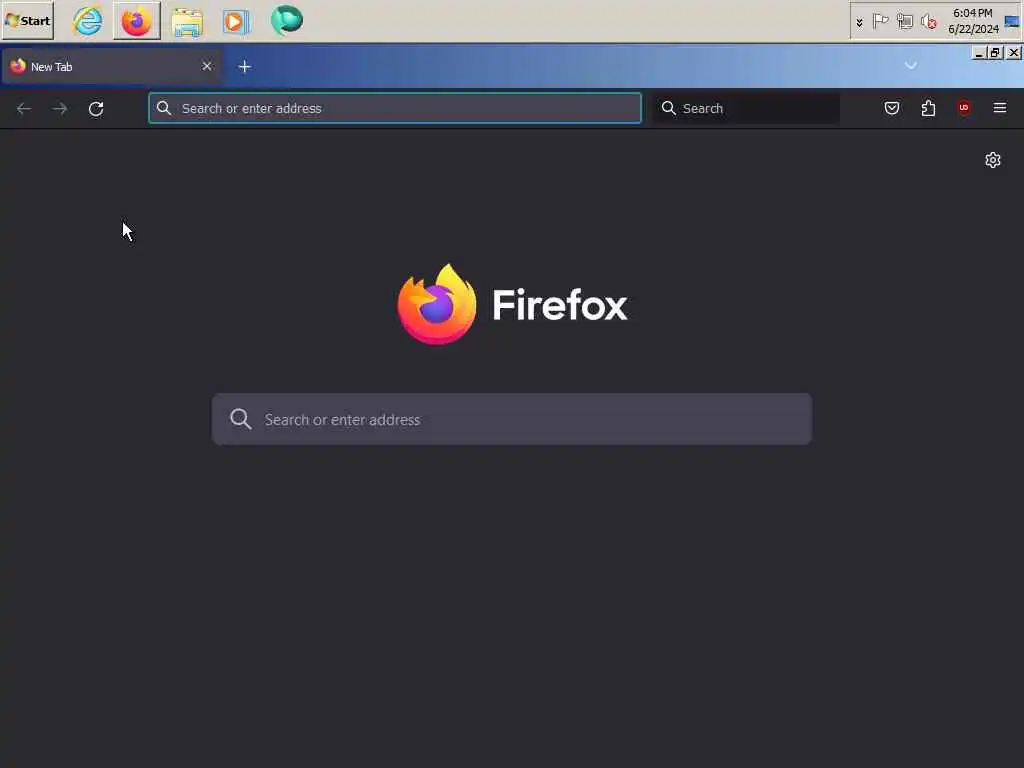
Task: Click the address bar magnifier icon
Action: coord(164,108)
